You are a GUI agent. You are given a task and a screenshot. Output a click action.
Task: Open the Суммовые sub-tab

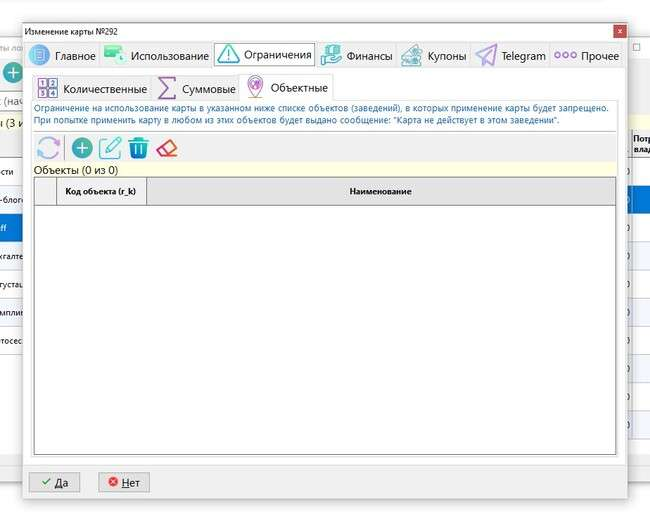click(x=196, y=89)
